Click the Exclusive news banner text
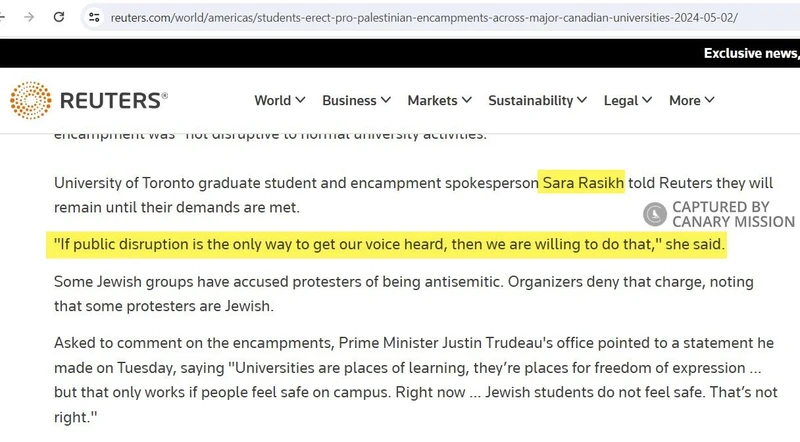Image resolution: width=800 pixels, height=442 pixels. (752, 53)
